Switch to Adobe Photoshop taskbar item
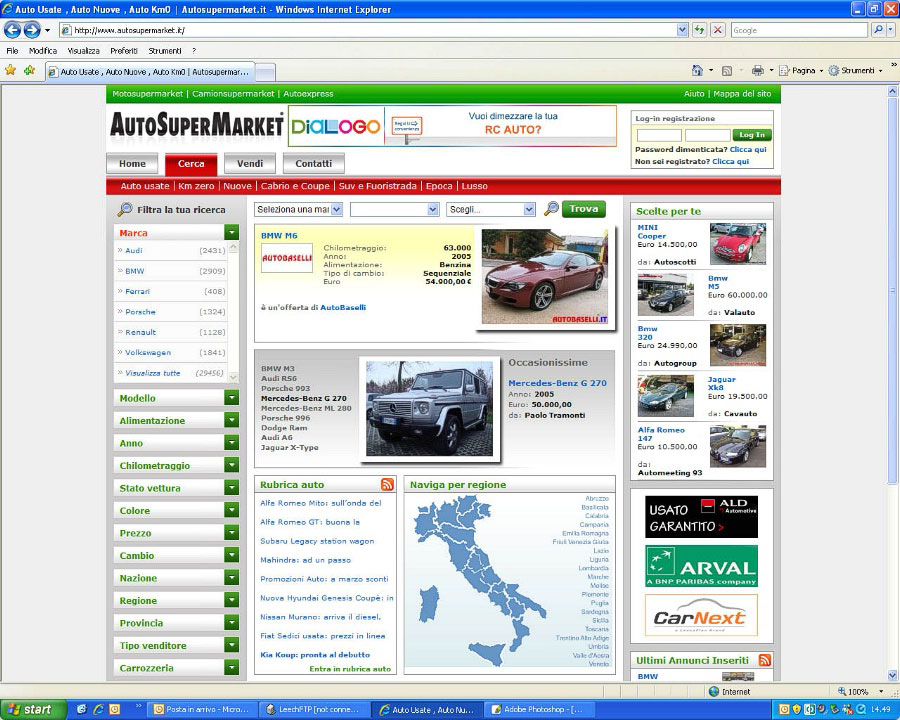This screenshot has width=900, height=720. tap(538, 710)
